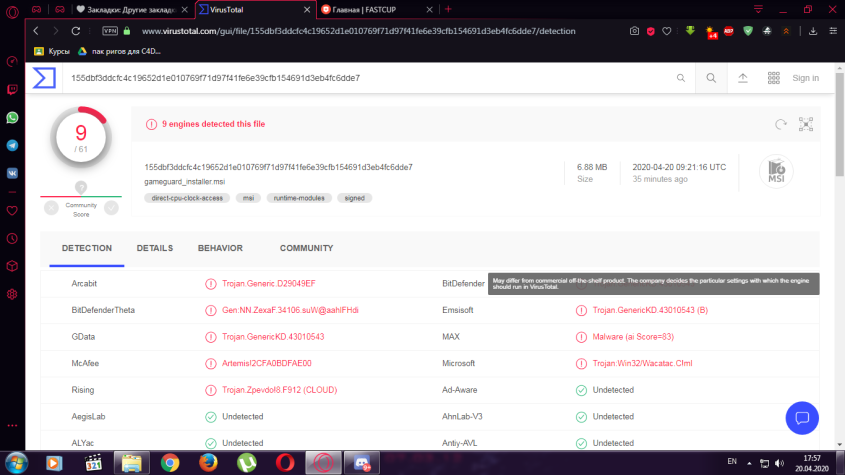Open the chat bubble button
Screen dimensions: 845x475
[802, 418]
